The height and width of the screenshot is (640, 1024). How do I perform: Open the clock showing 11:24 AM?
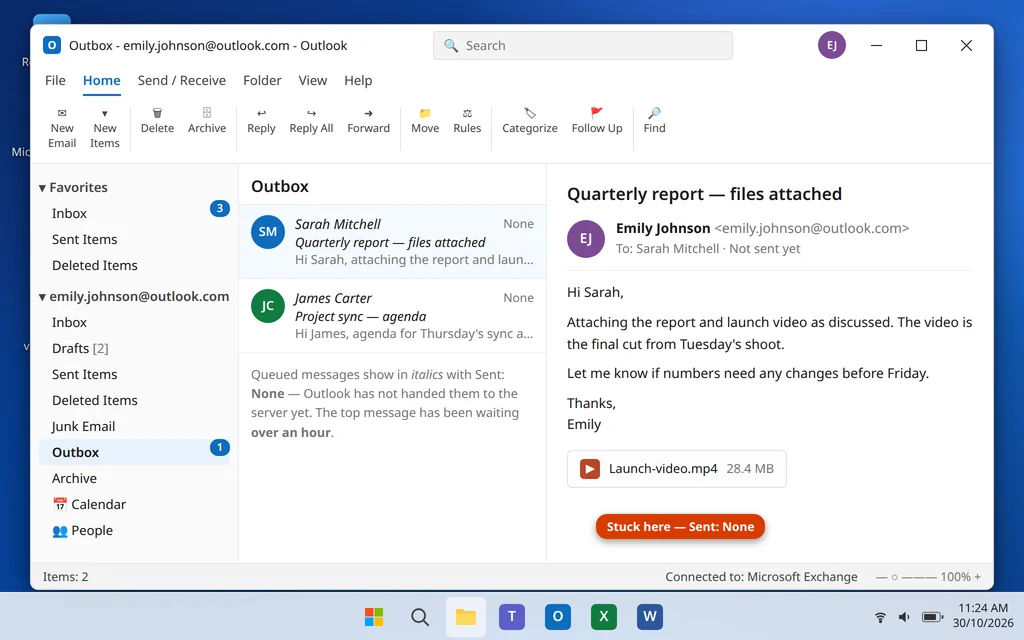pyautogui.click(x=983, y=616)
